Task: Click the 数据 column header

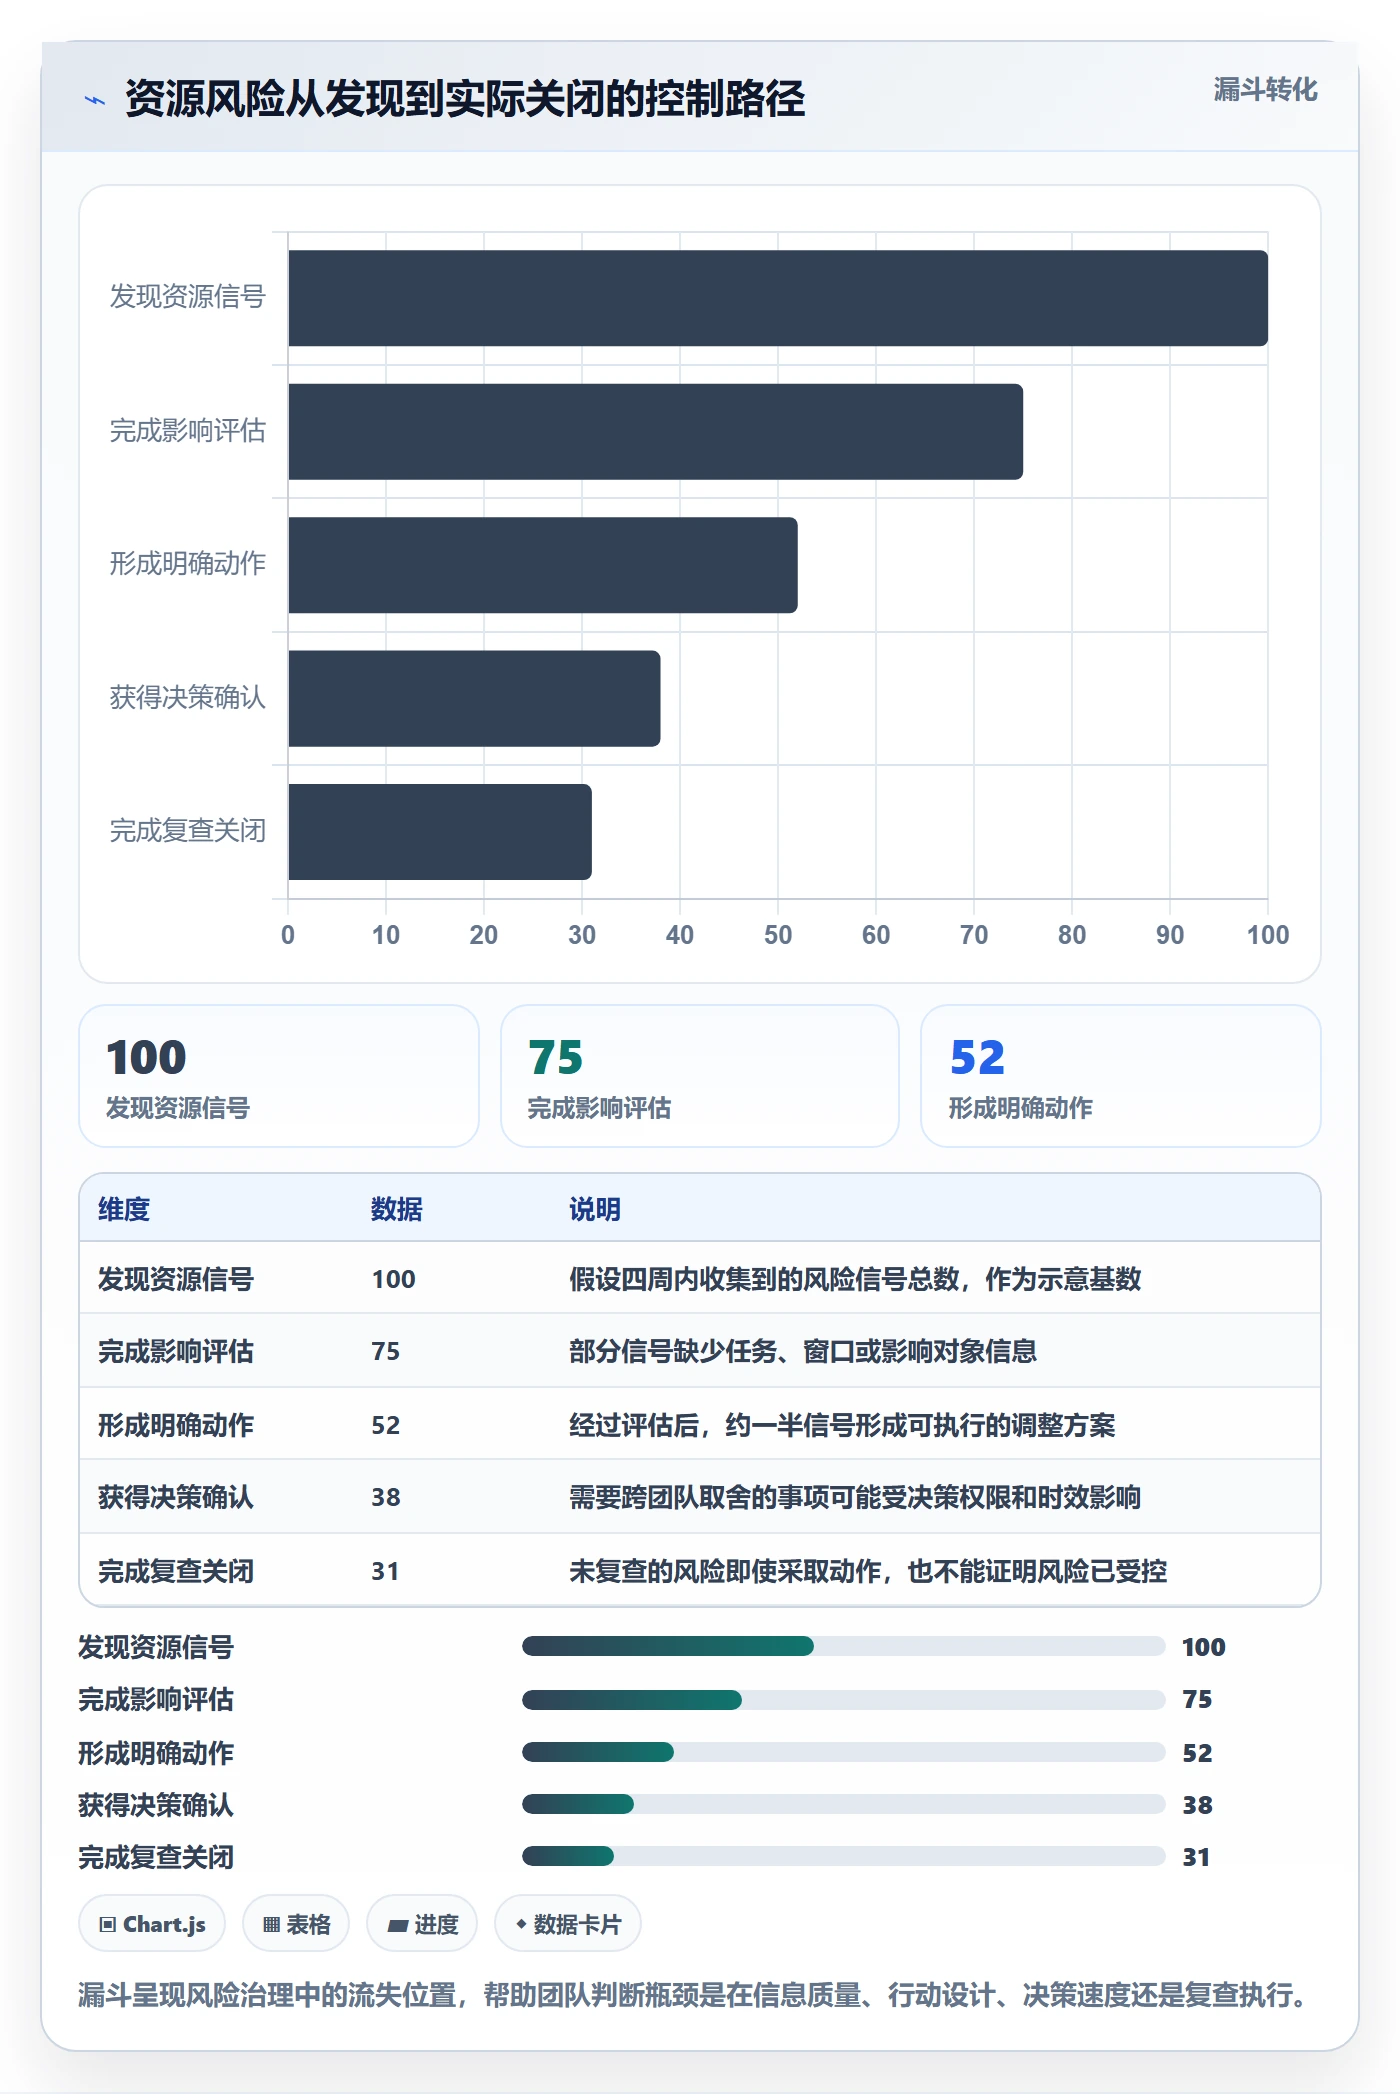Action: coord(397,1209)
